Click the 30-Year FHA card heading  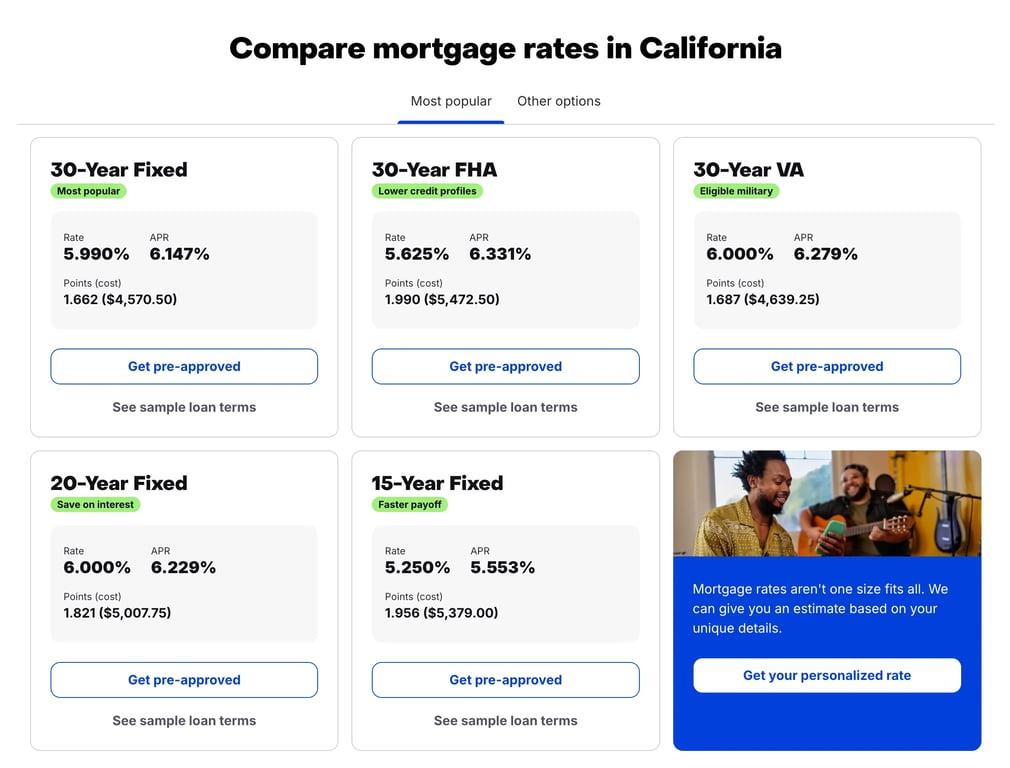(434, 170)
